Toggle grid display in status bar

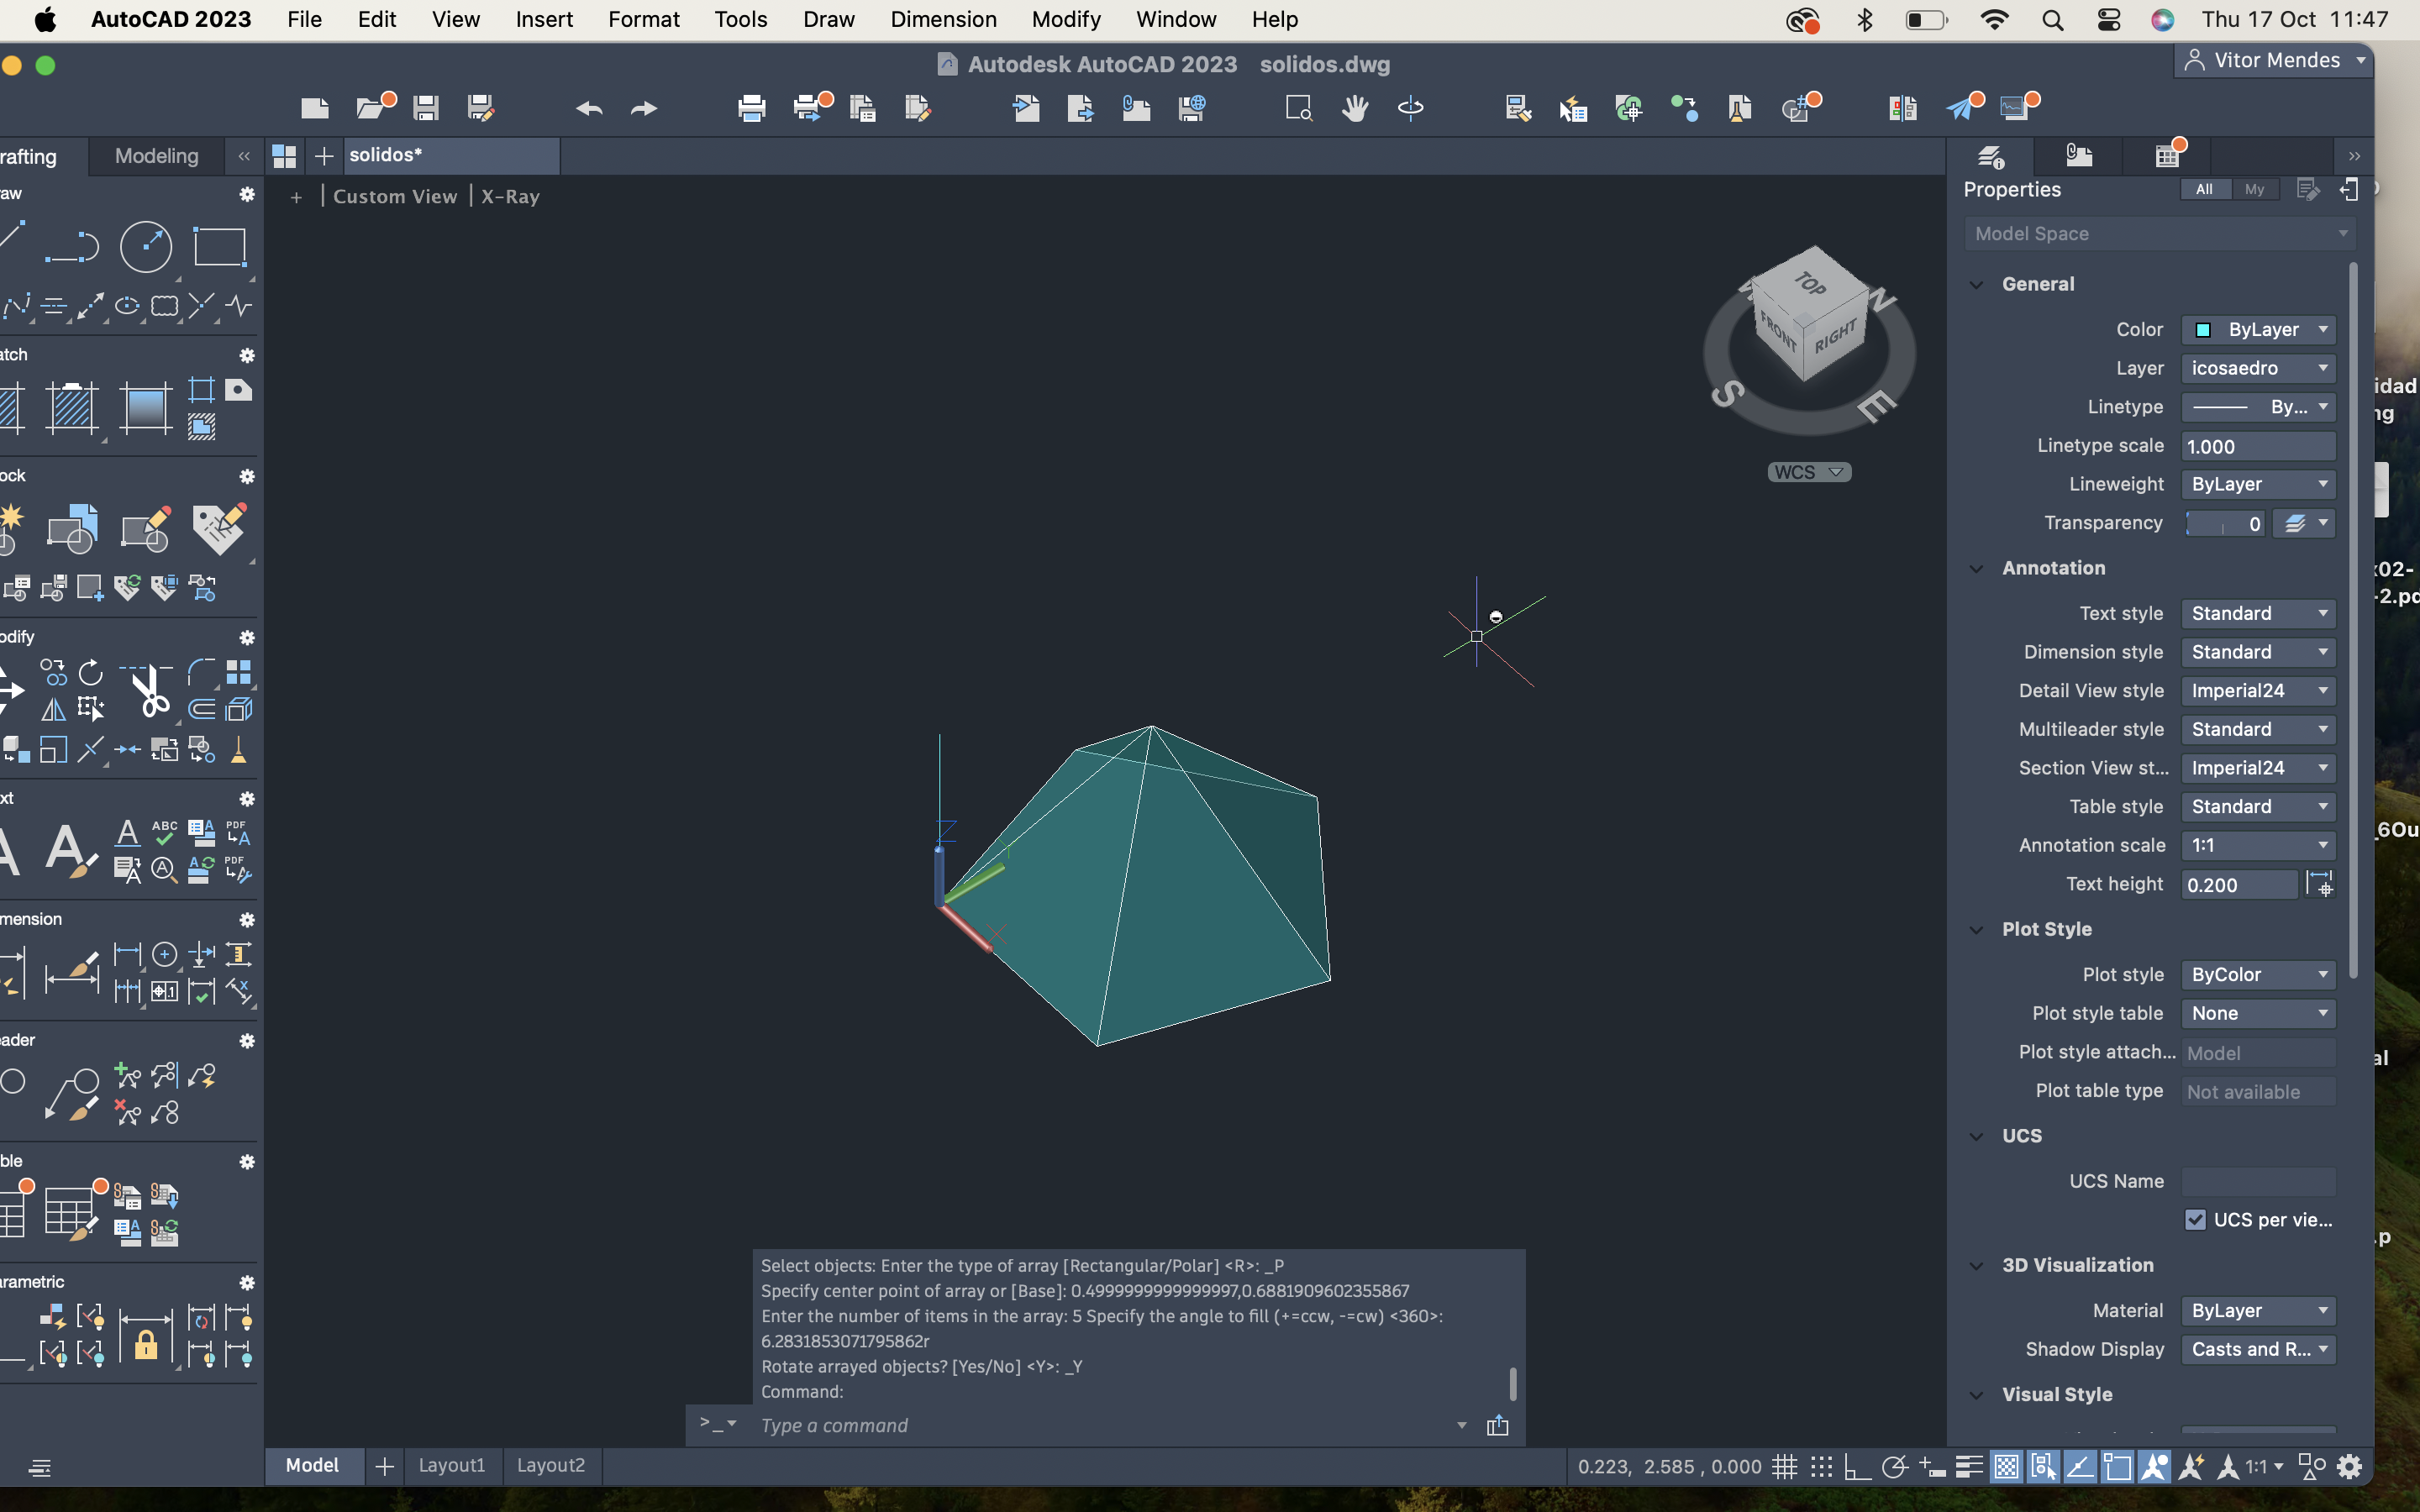1785,1467
